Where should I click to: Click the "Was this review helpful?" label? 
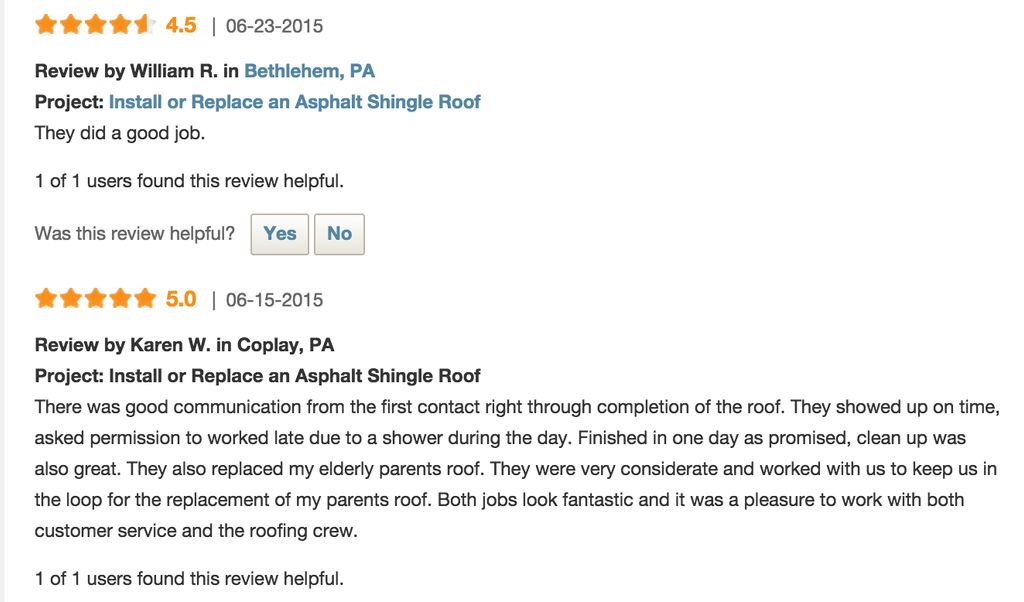coord(135,234)
